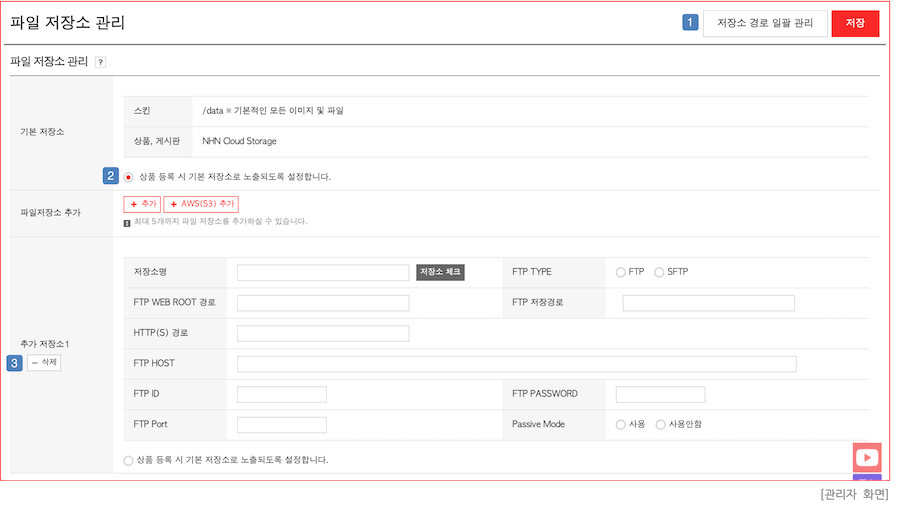Click the AWS(S3) 추가 button
900x513 pixels.
point(201,204)
